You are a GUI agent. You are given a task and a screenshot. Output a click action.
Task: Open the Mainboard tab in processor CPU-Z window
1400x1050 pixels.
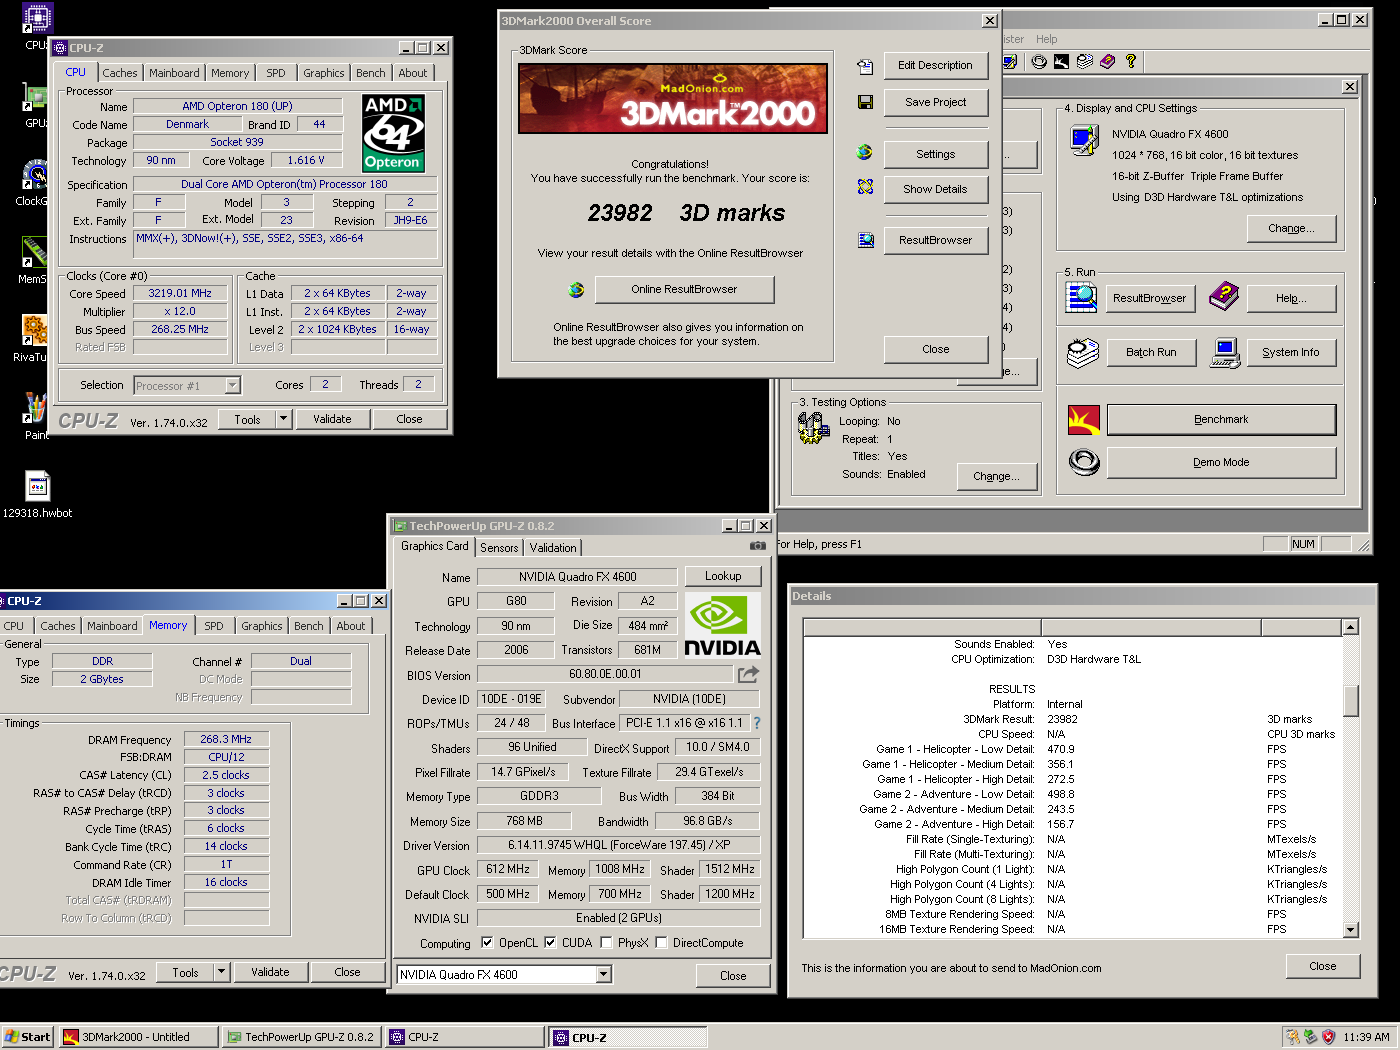pyautogui.click(x=174, y=73)
